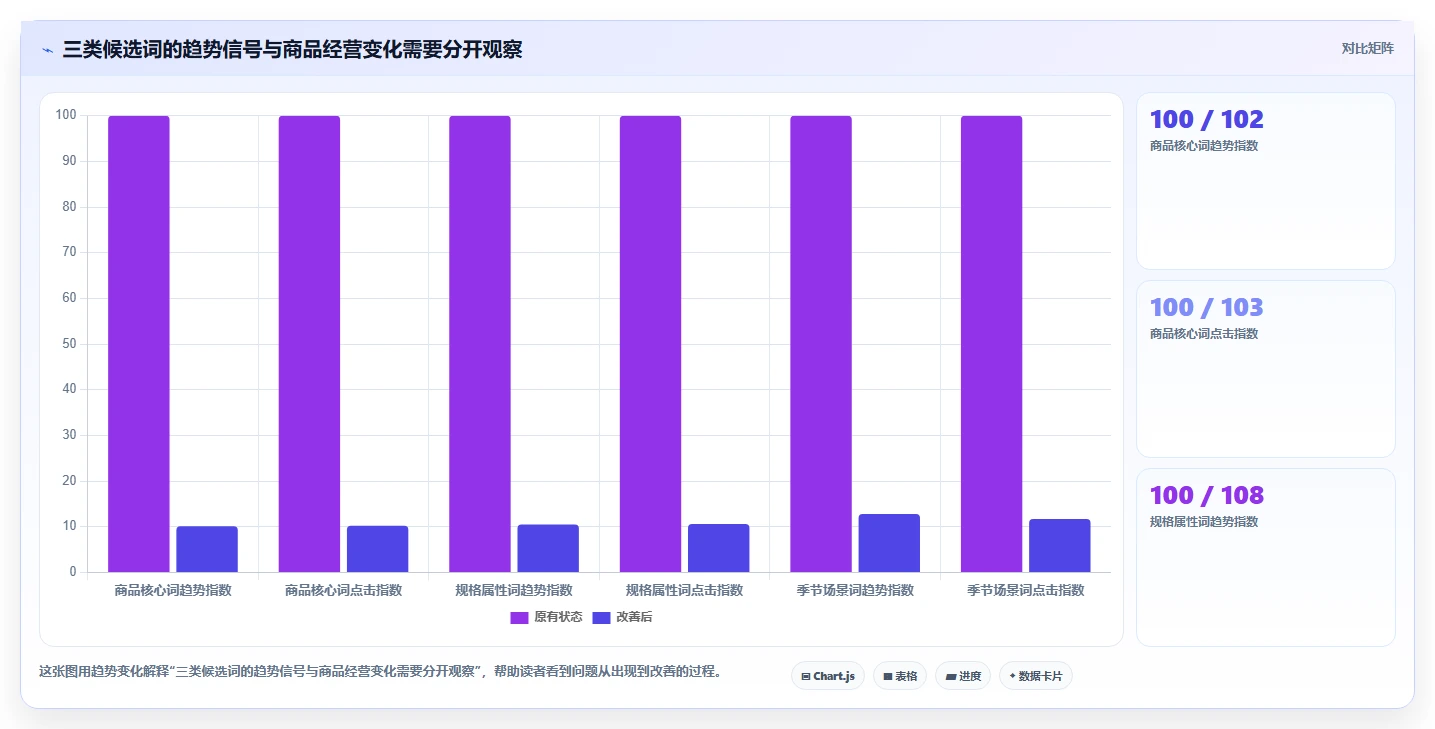Click the 原有状态 bar for 商品核心词点击指数
This screenshot has height=729, width=1435.
(x=309, y=344)
